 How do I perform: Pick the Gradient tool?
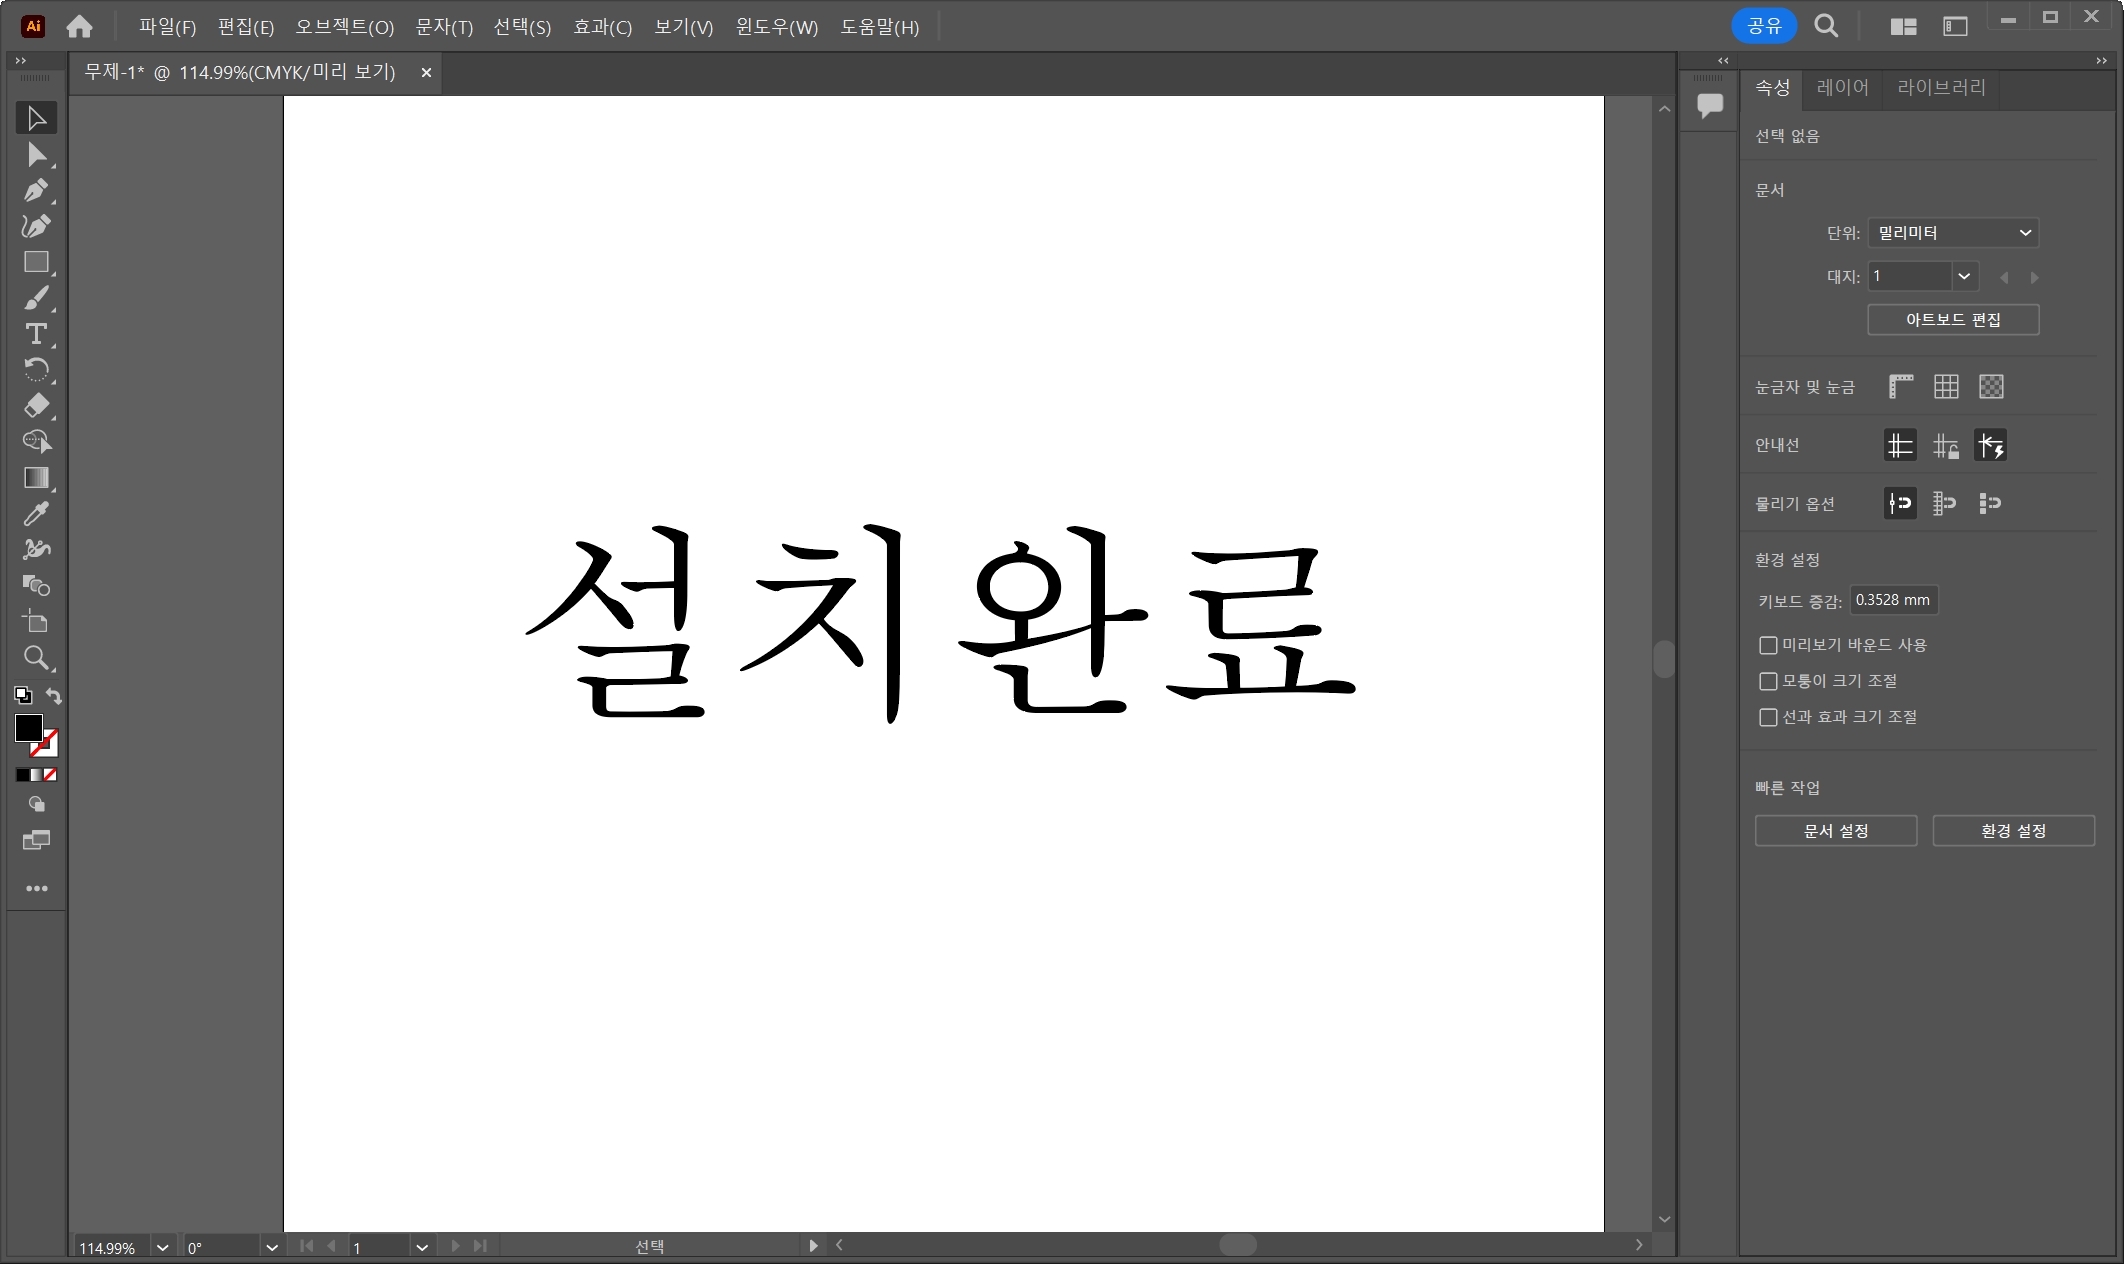coord(36,478)
